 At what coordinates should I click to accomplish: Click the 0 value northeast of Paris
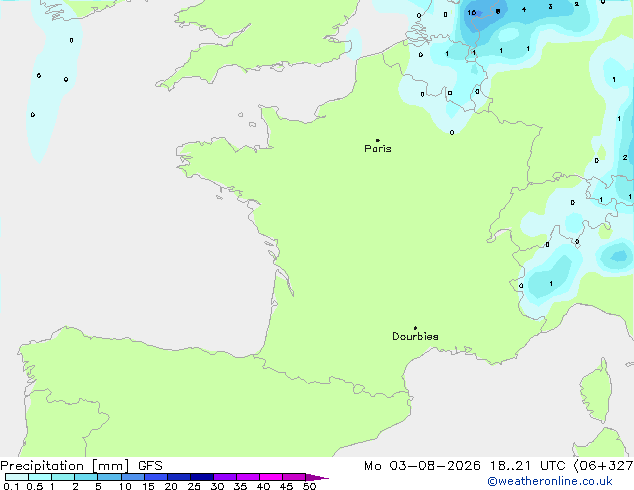(452, 132)
